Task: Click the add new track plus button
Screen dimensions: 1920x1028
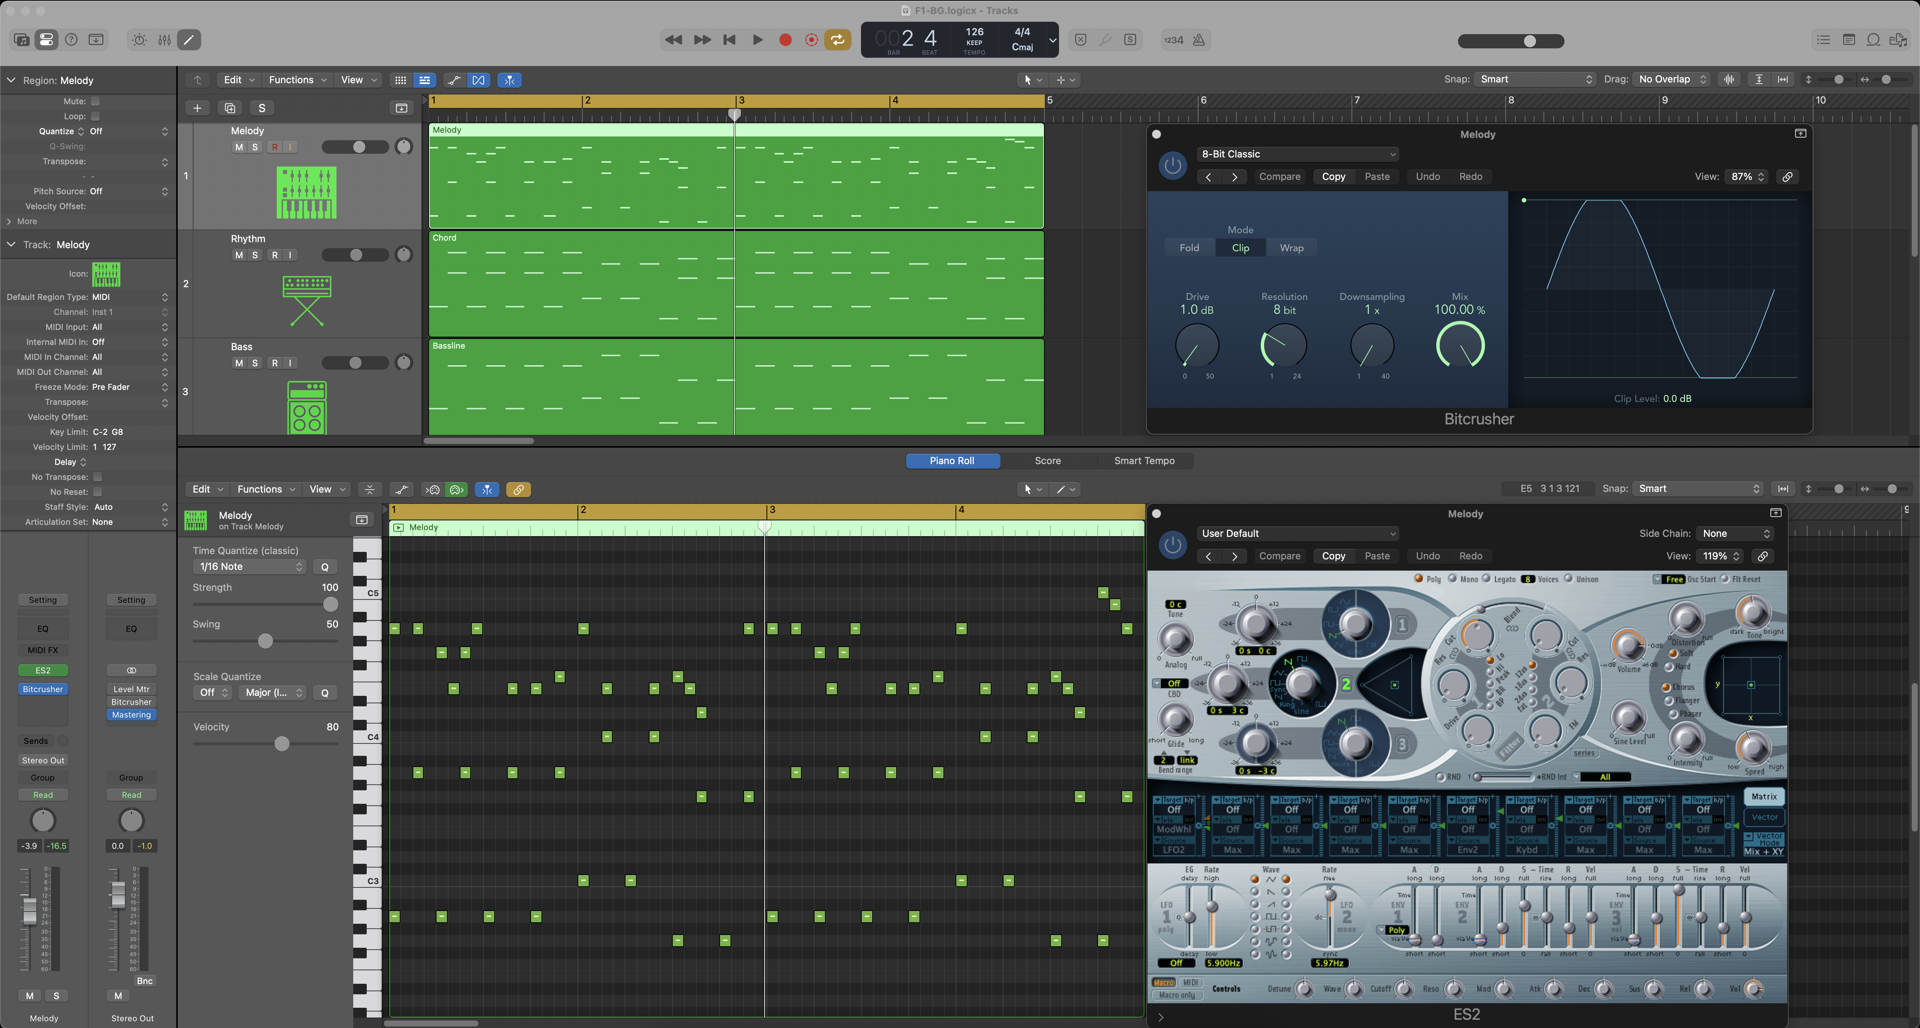Action: [x=197, y=108]
